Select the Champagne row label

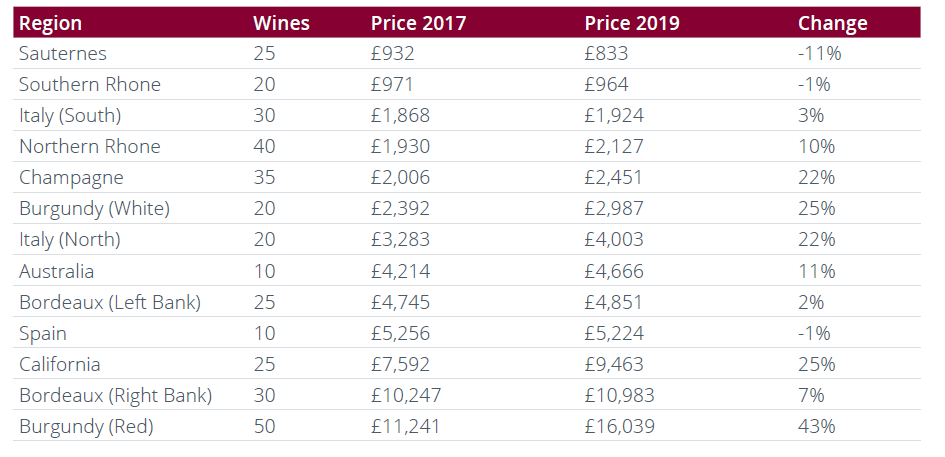pyautogui.click(x=71, y=178)
